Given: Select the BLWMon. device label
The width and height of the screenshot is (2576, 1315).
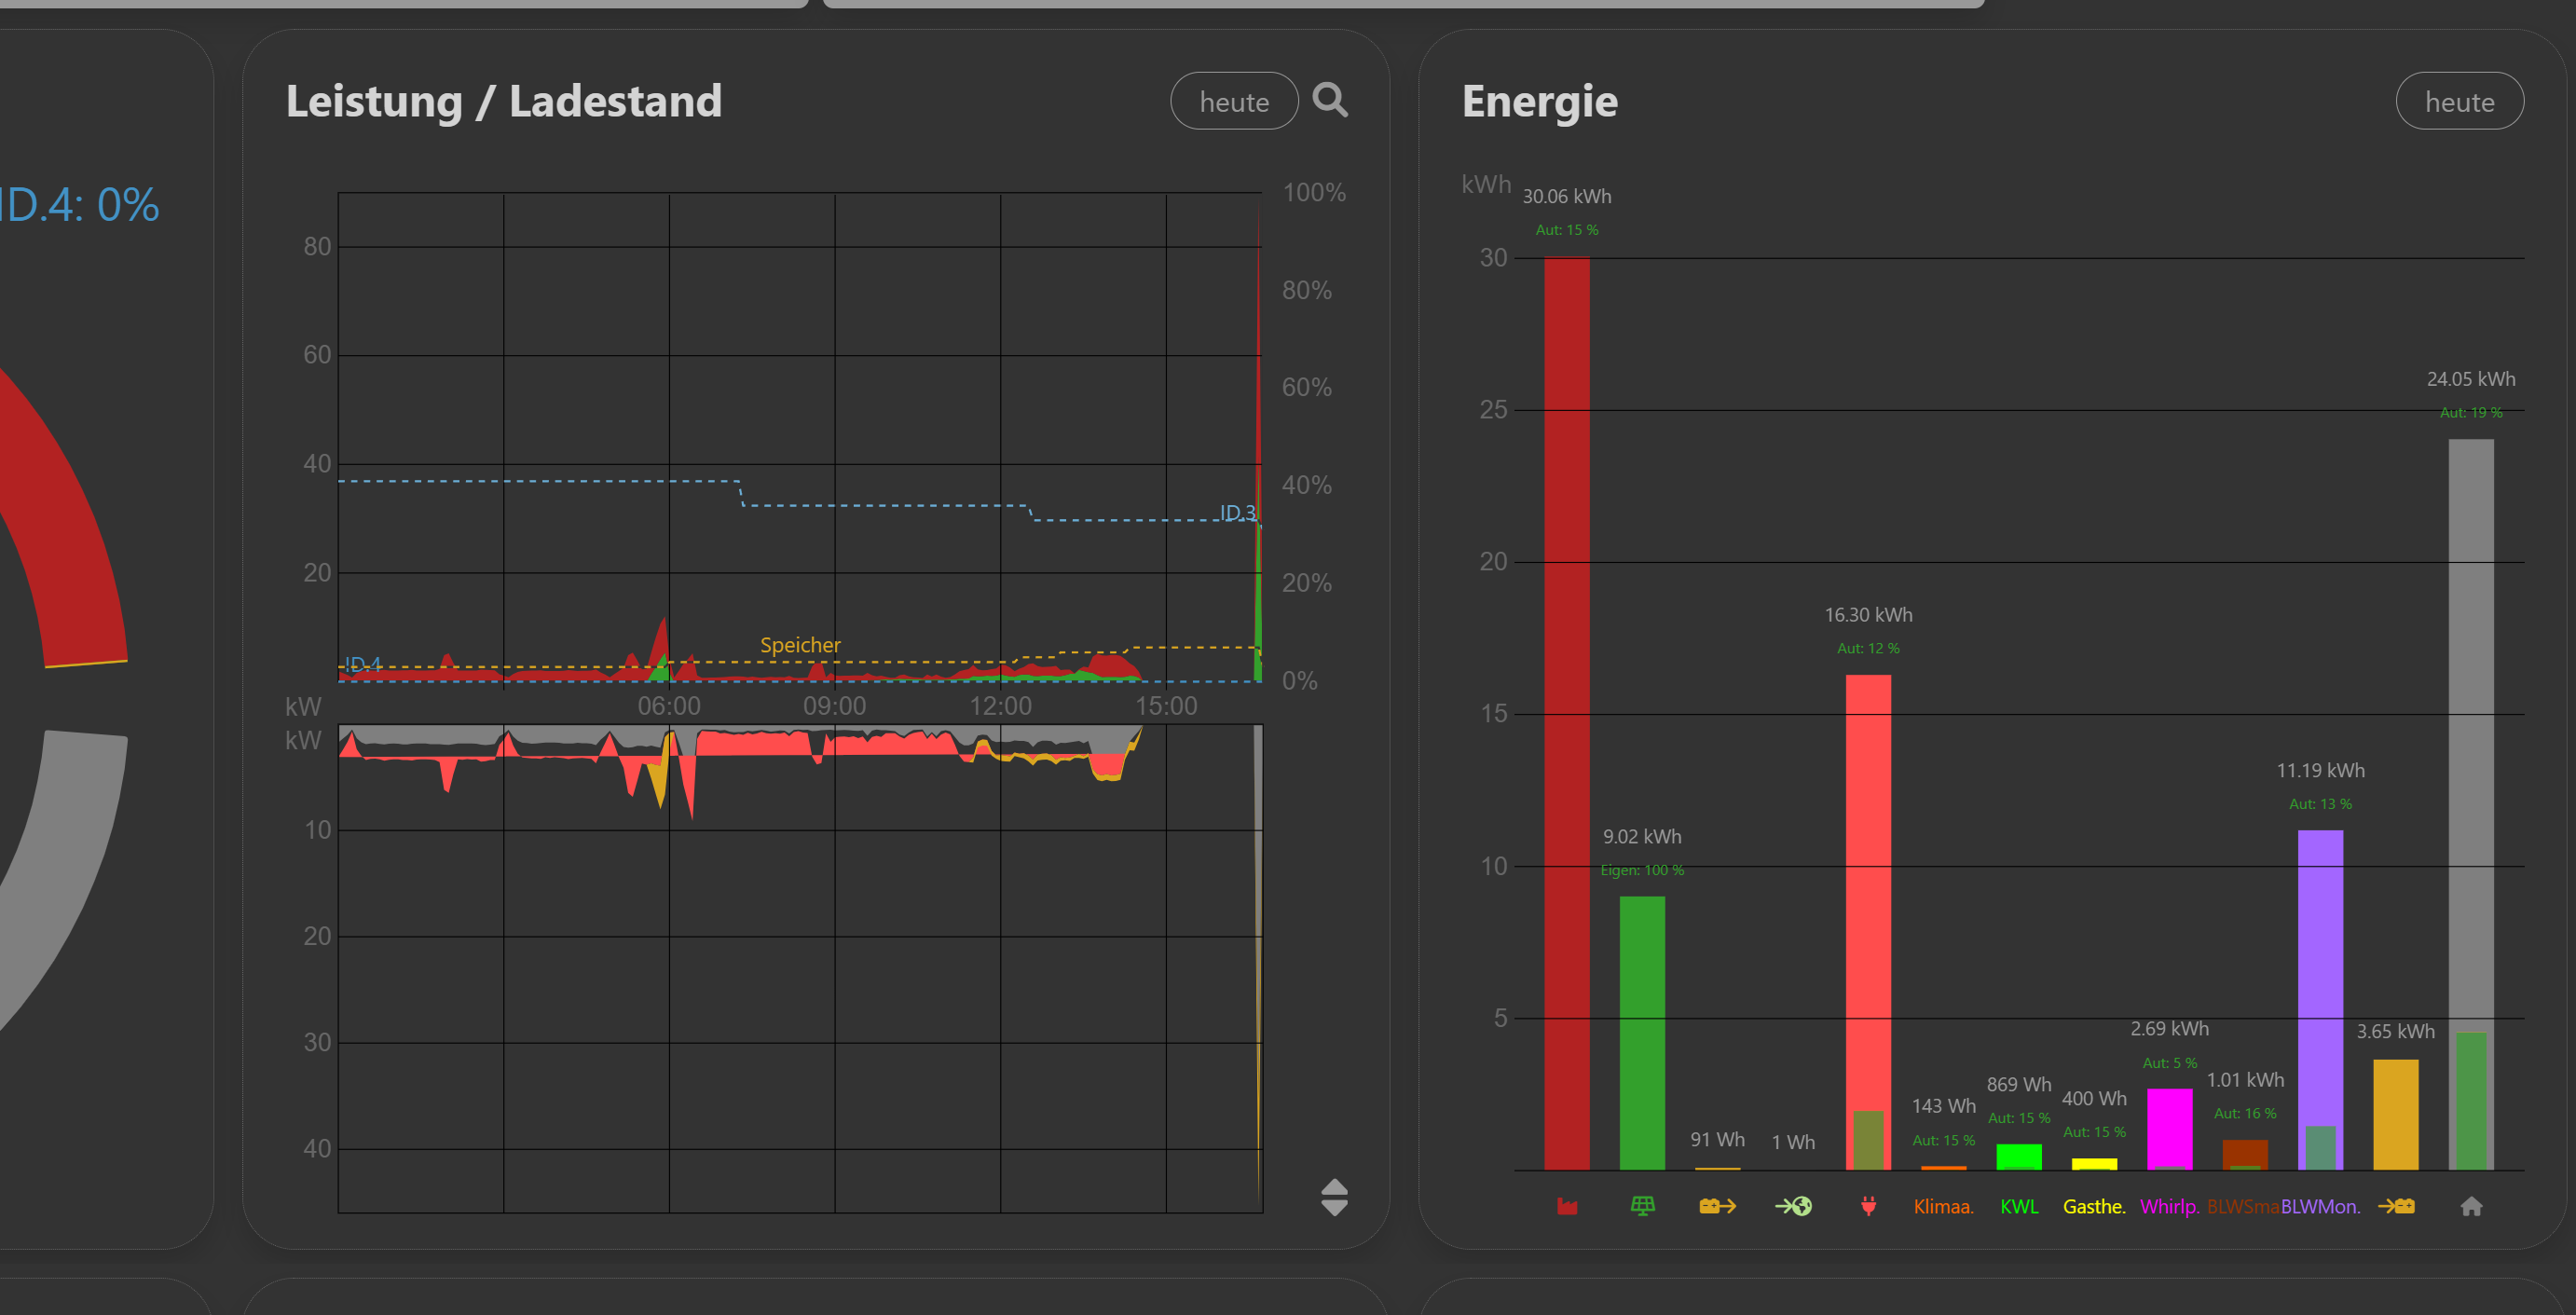Looking at the screenshot, I should (2320, 1206).
